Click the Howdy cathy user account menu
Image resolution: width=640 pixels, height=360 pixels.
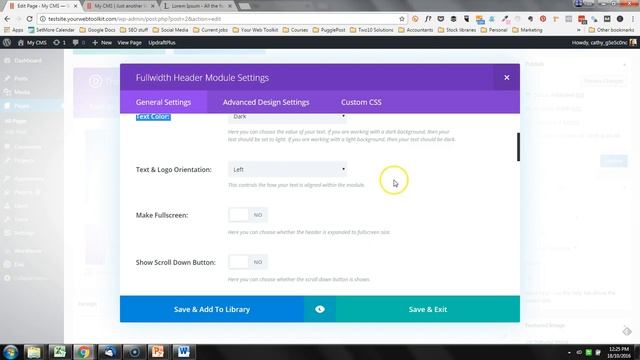(604, 42)
